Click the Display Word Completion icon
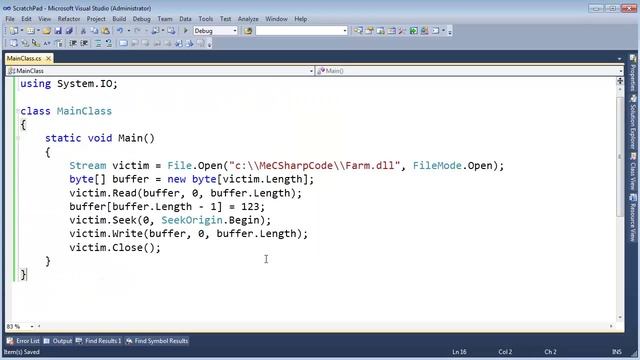Image resolution: width=640 pixels, height=360 pixels. coord(47,43)
